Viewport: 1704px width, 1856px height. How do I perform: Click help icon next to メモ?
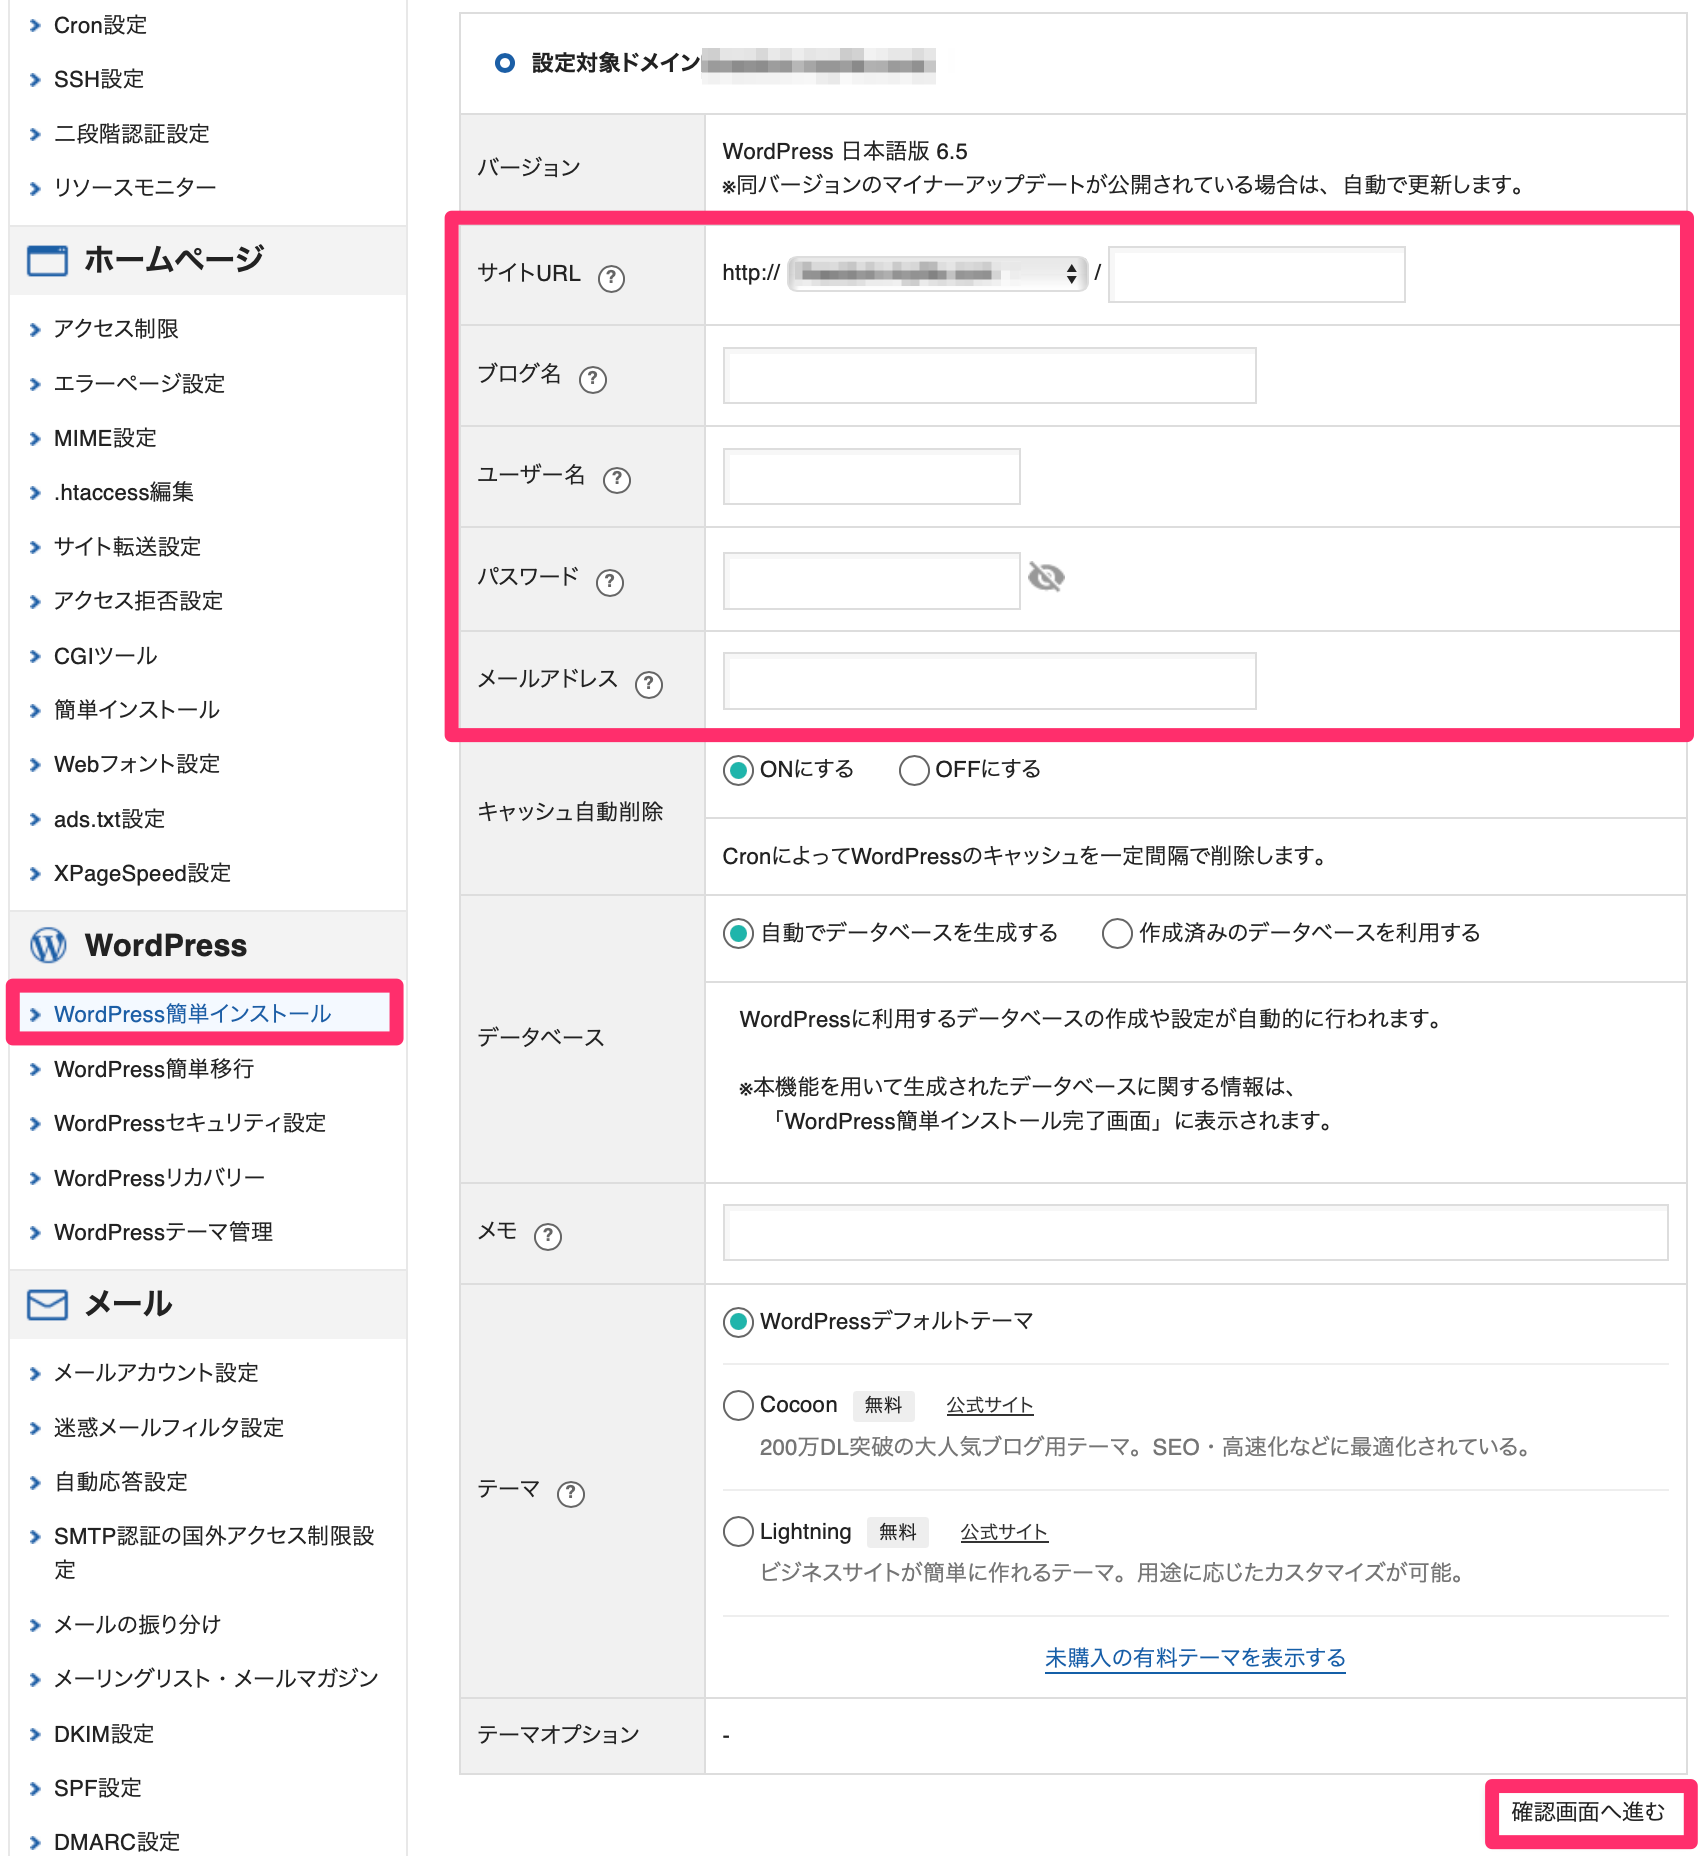(548, 1237)
